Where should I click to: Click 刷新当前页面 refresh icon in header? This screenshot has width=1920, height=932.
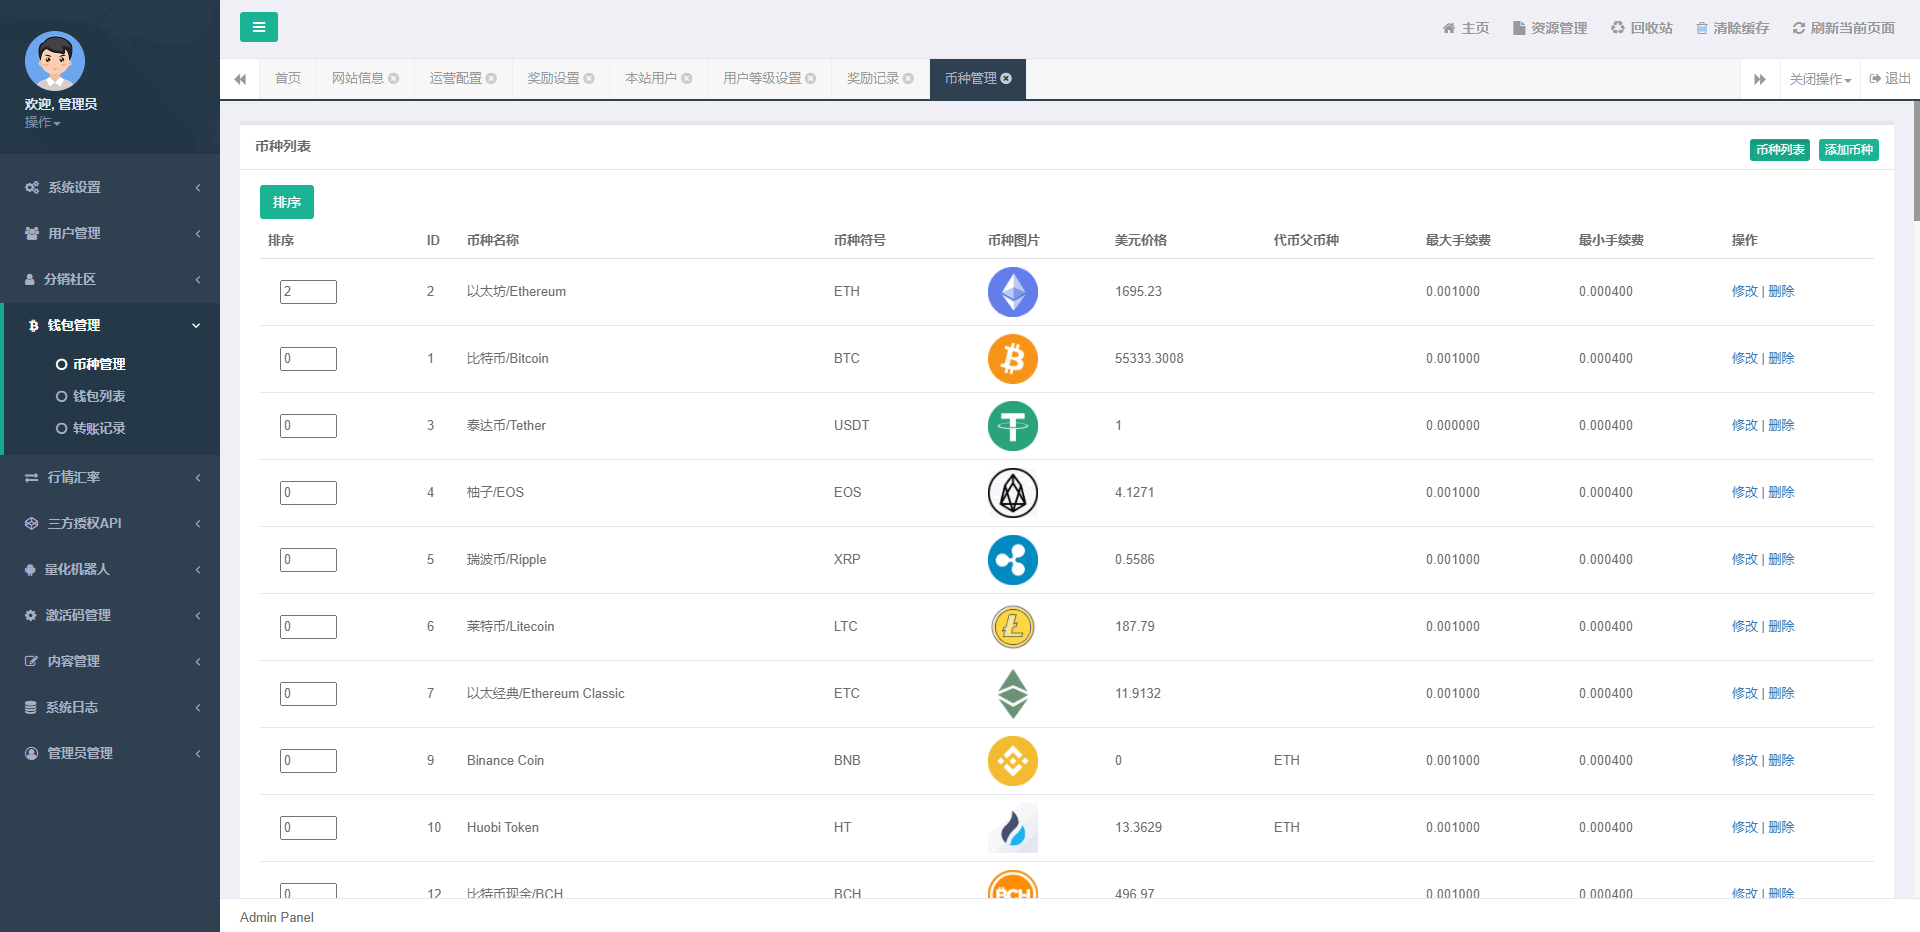tap(1798, 28)
